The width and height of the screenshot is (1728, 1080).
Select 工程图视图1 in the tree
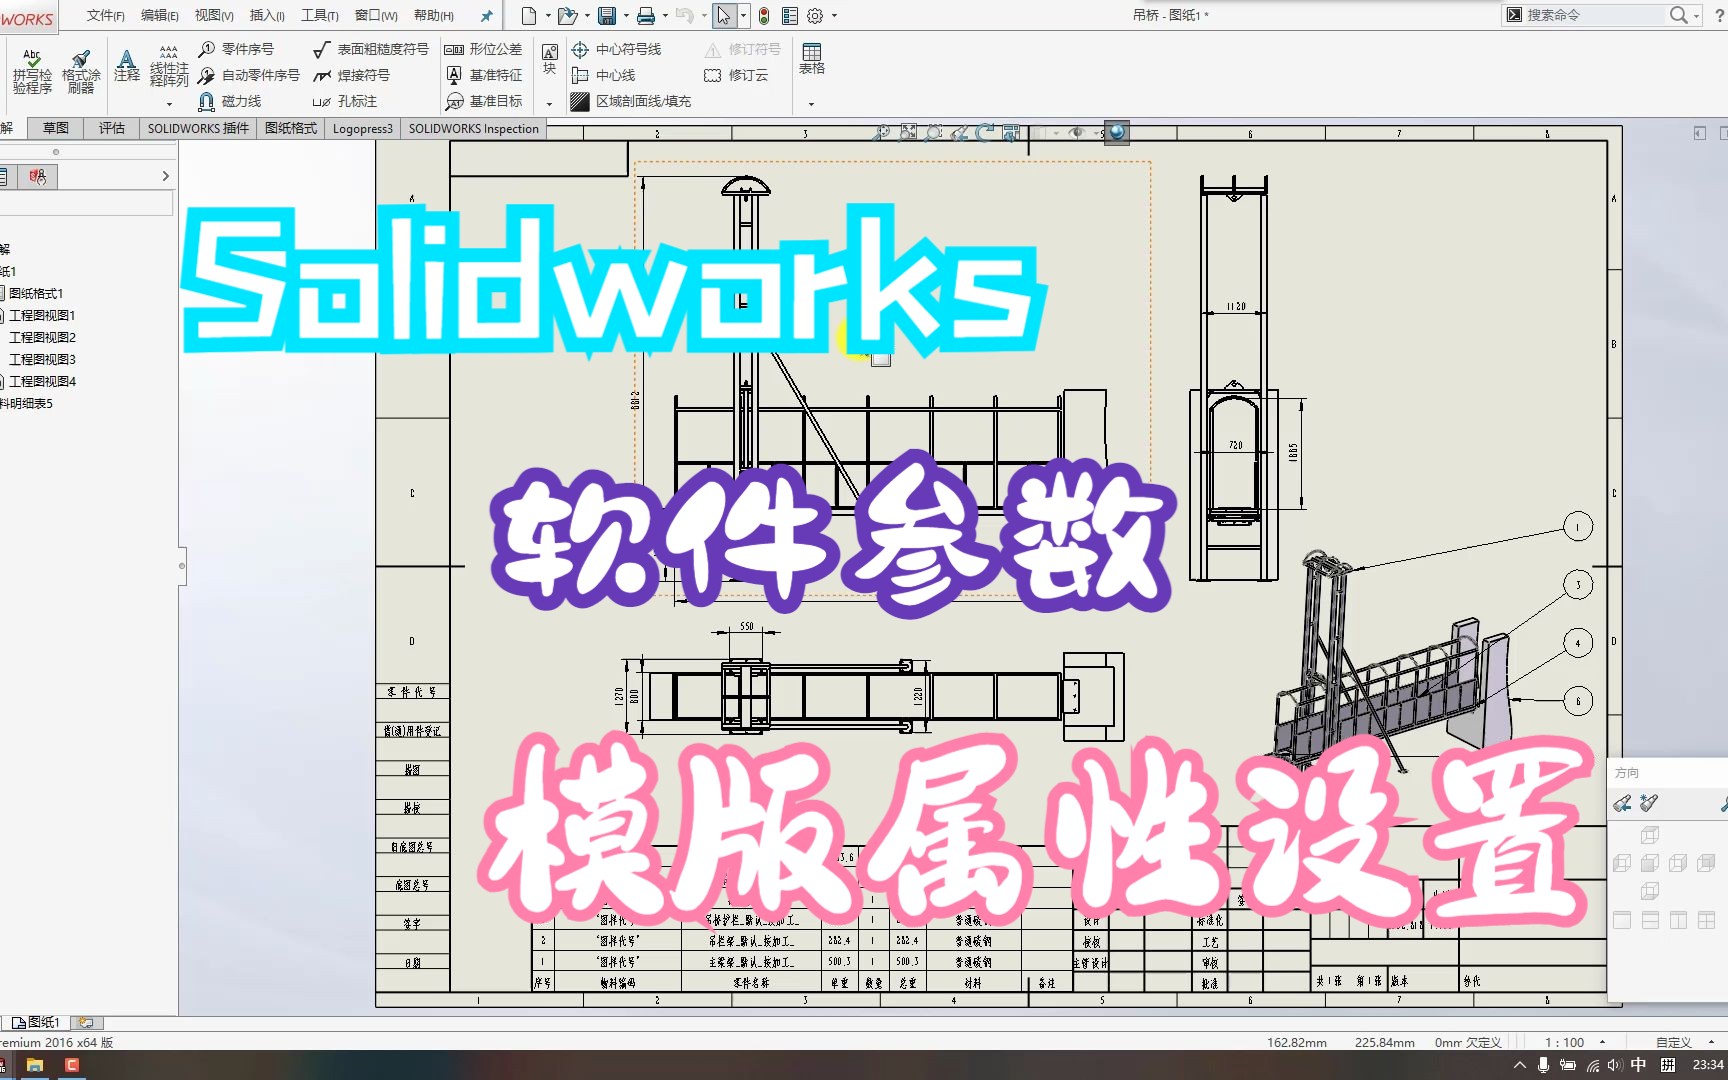tap(42, 315)
